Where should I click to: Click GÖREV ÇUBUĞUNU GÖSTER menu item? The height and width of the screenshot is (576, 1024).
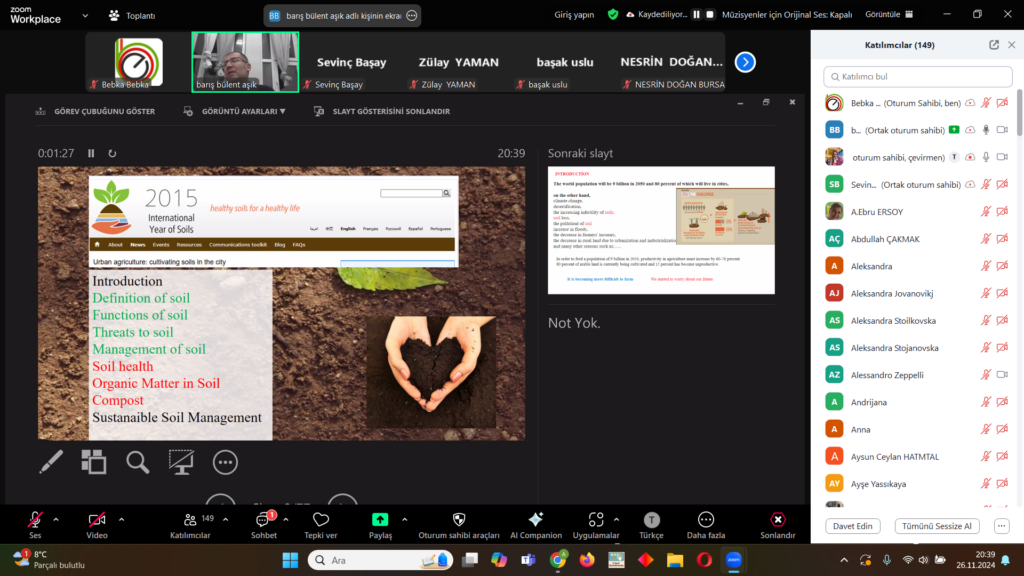click(95, 112)
